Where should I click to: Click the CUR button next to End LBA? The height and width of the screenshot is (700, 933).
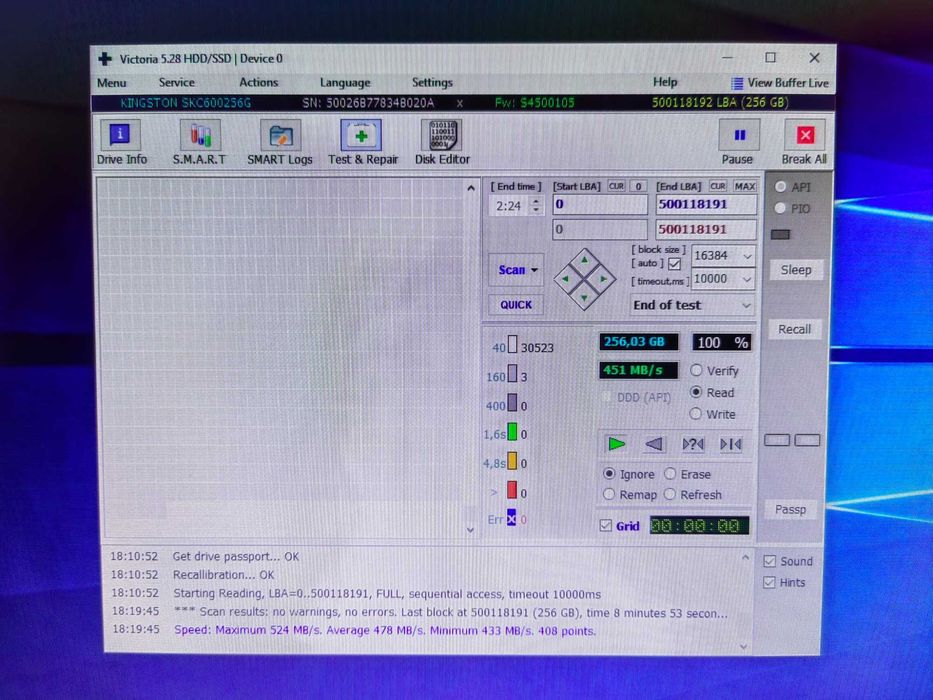click(x=718, y=186)
